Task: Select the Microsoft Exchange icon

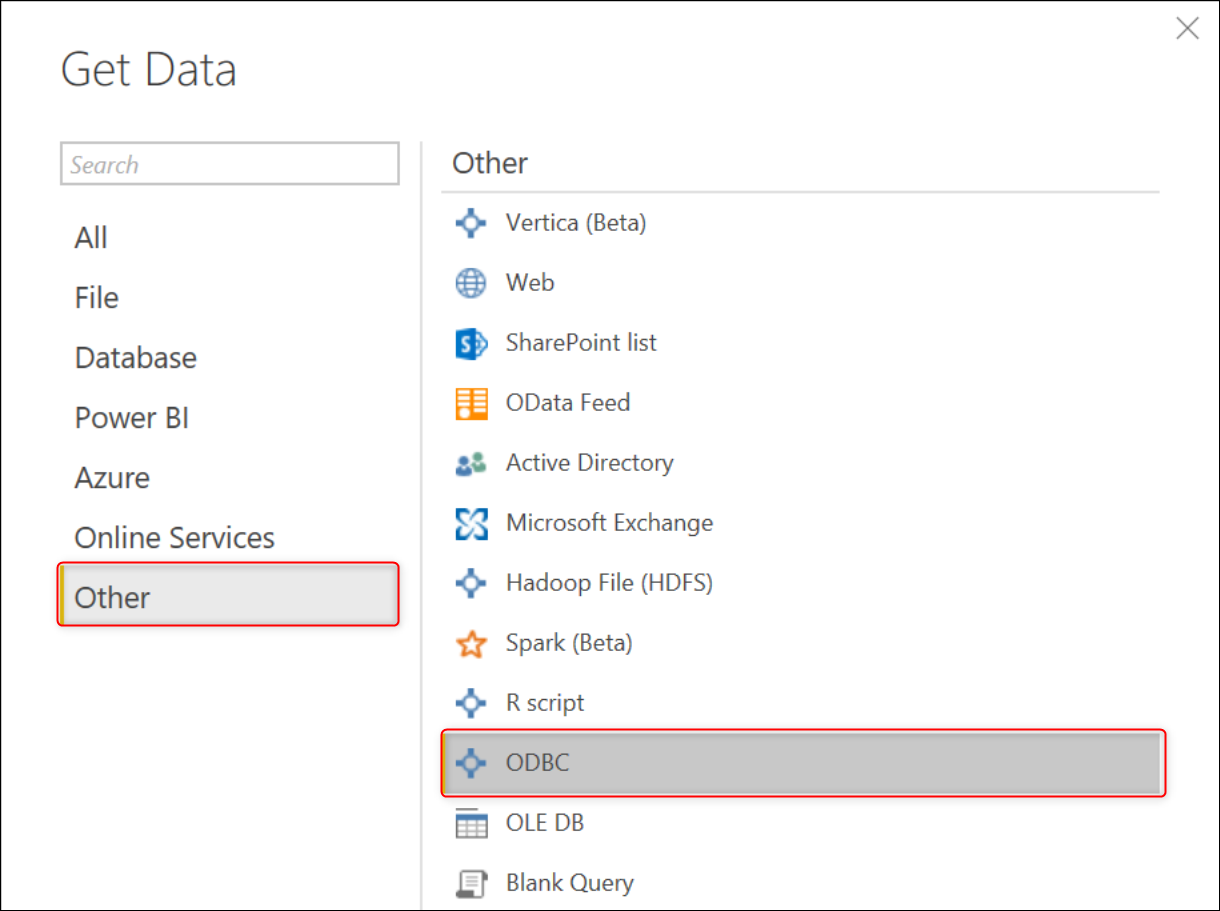Action: click(x=470, y=523)
